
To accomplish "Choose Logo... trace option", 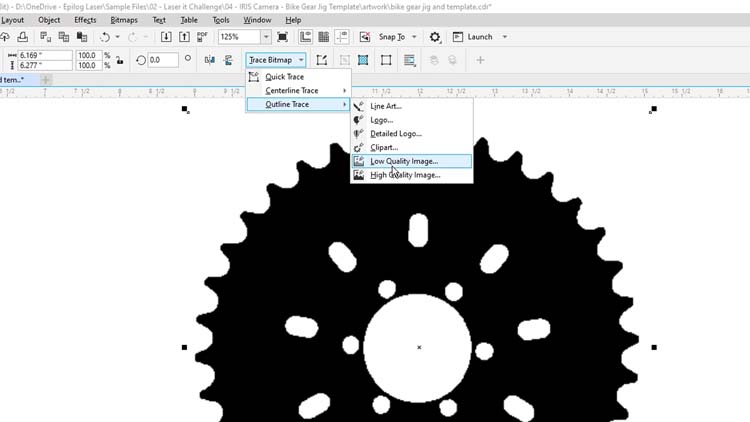I will [x=411, y=120].
